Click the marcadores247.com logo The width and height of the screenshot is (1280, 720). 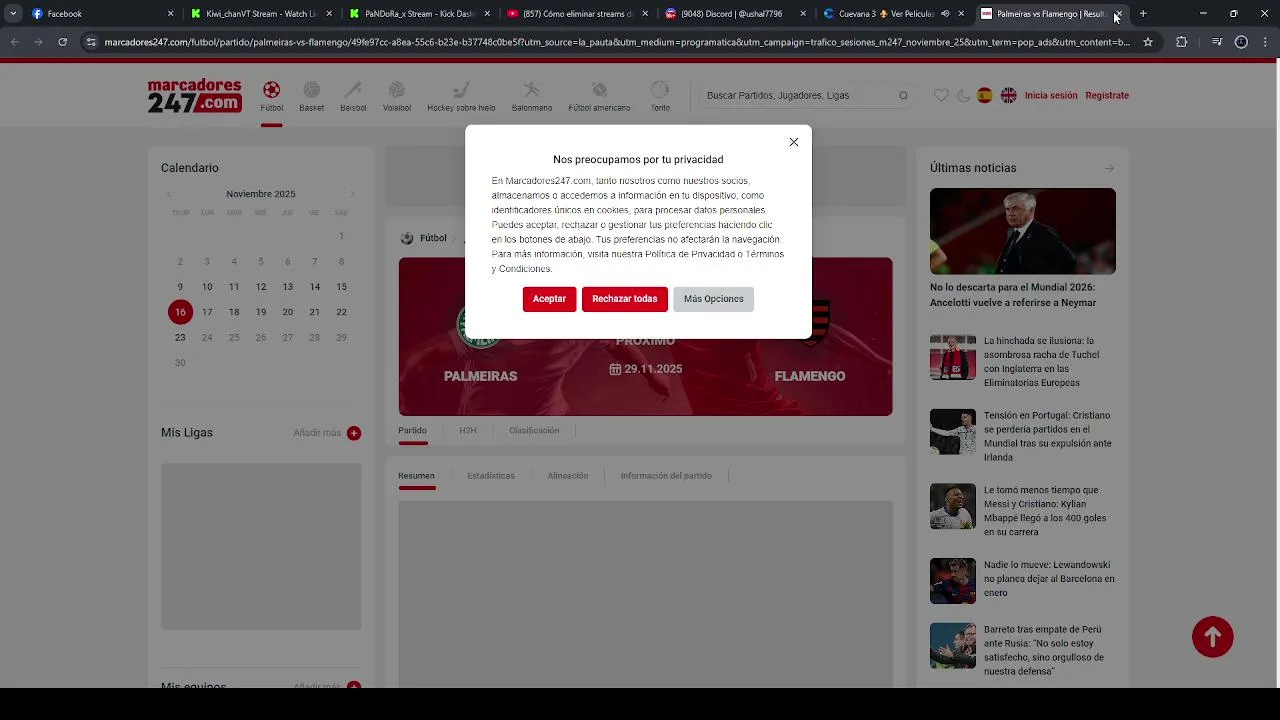195,96
